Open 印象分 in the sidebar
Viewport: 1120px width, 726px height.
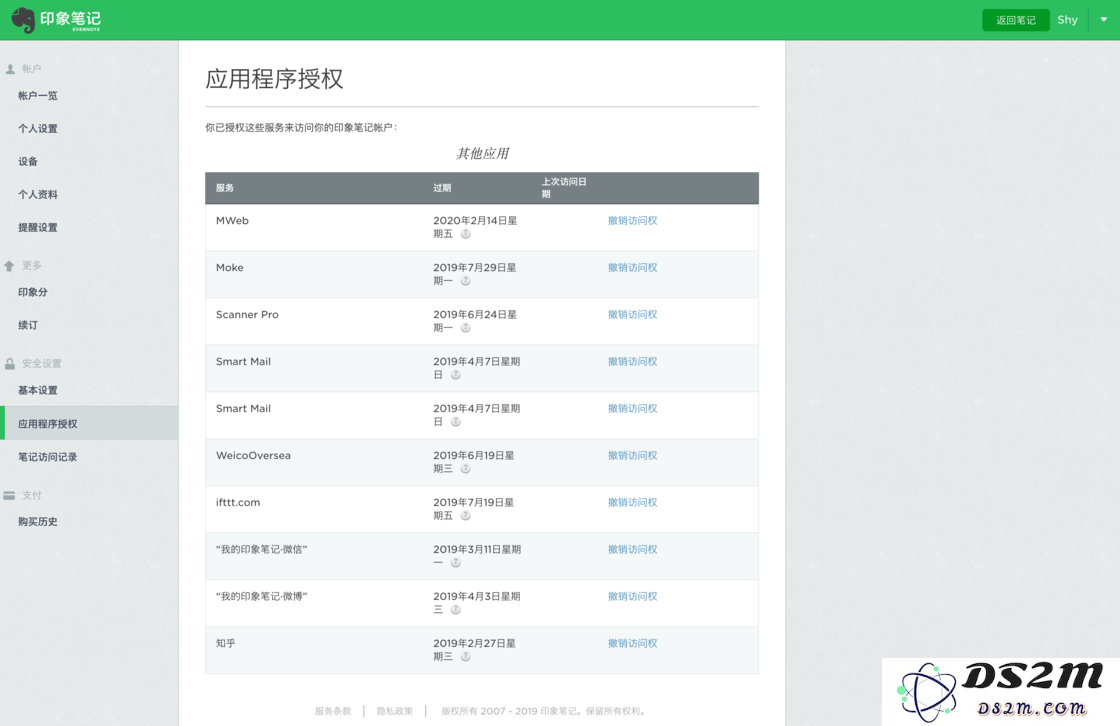(33, 292)
